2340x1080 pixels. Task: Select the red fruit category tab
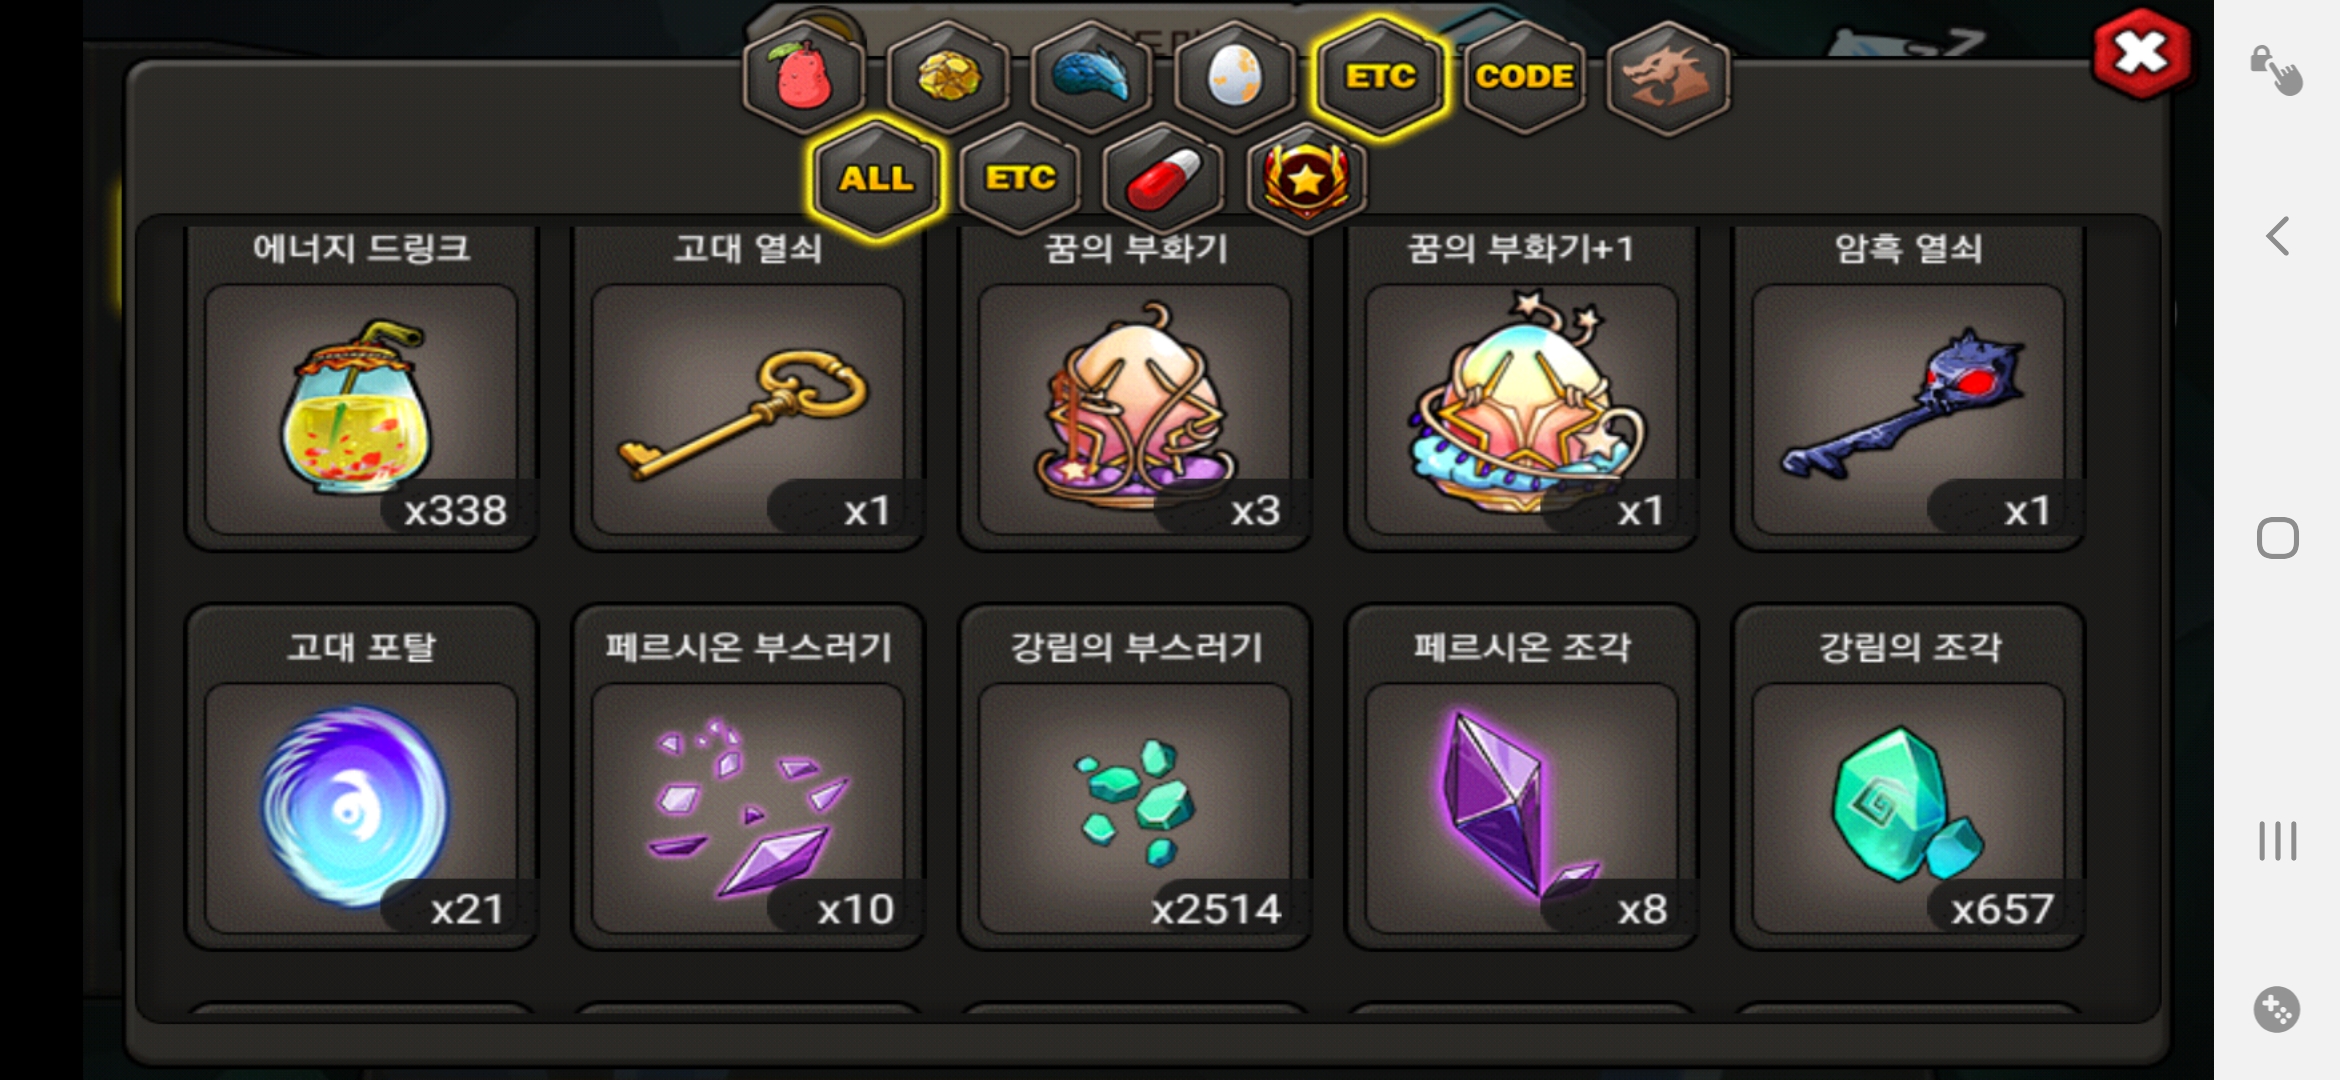(x=804, y=77)
